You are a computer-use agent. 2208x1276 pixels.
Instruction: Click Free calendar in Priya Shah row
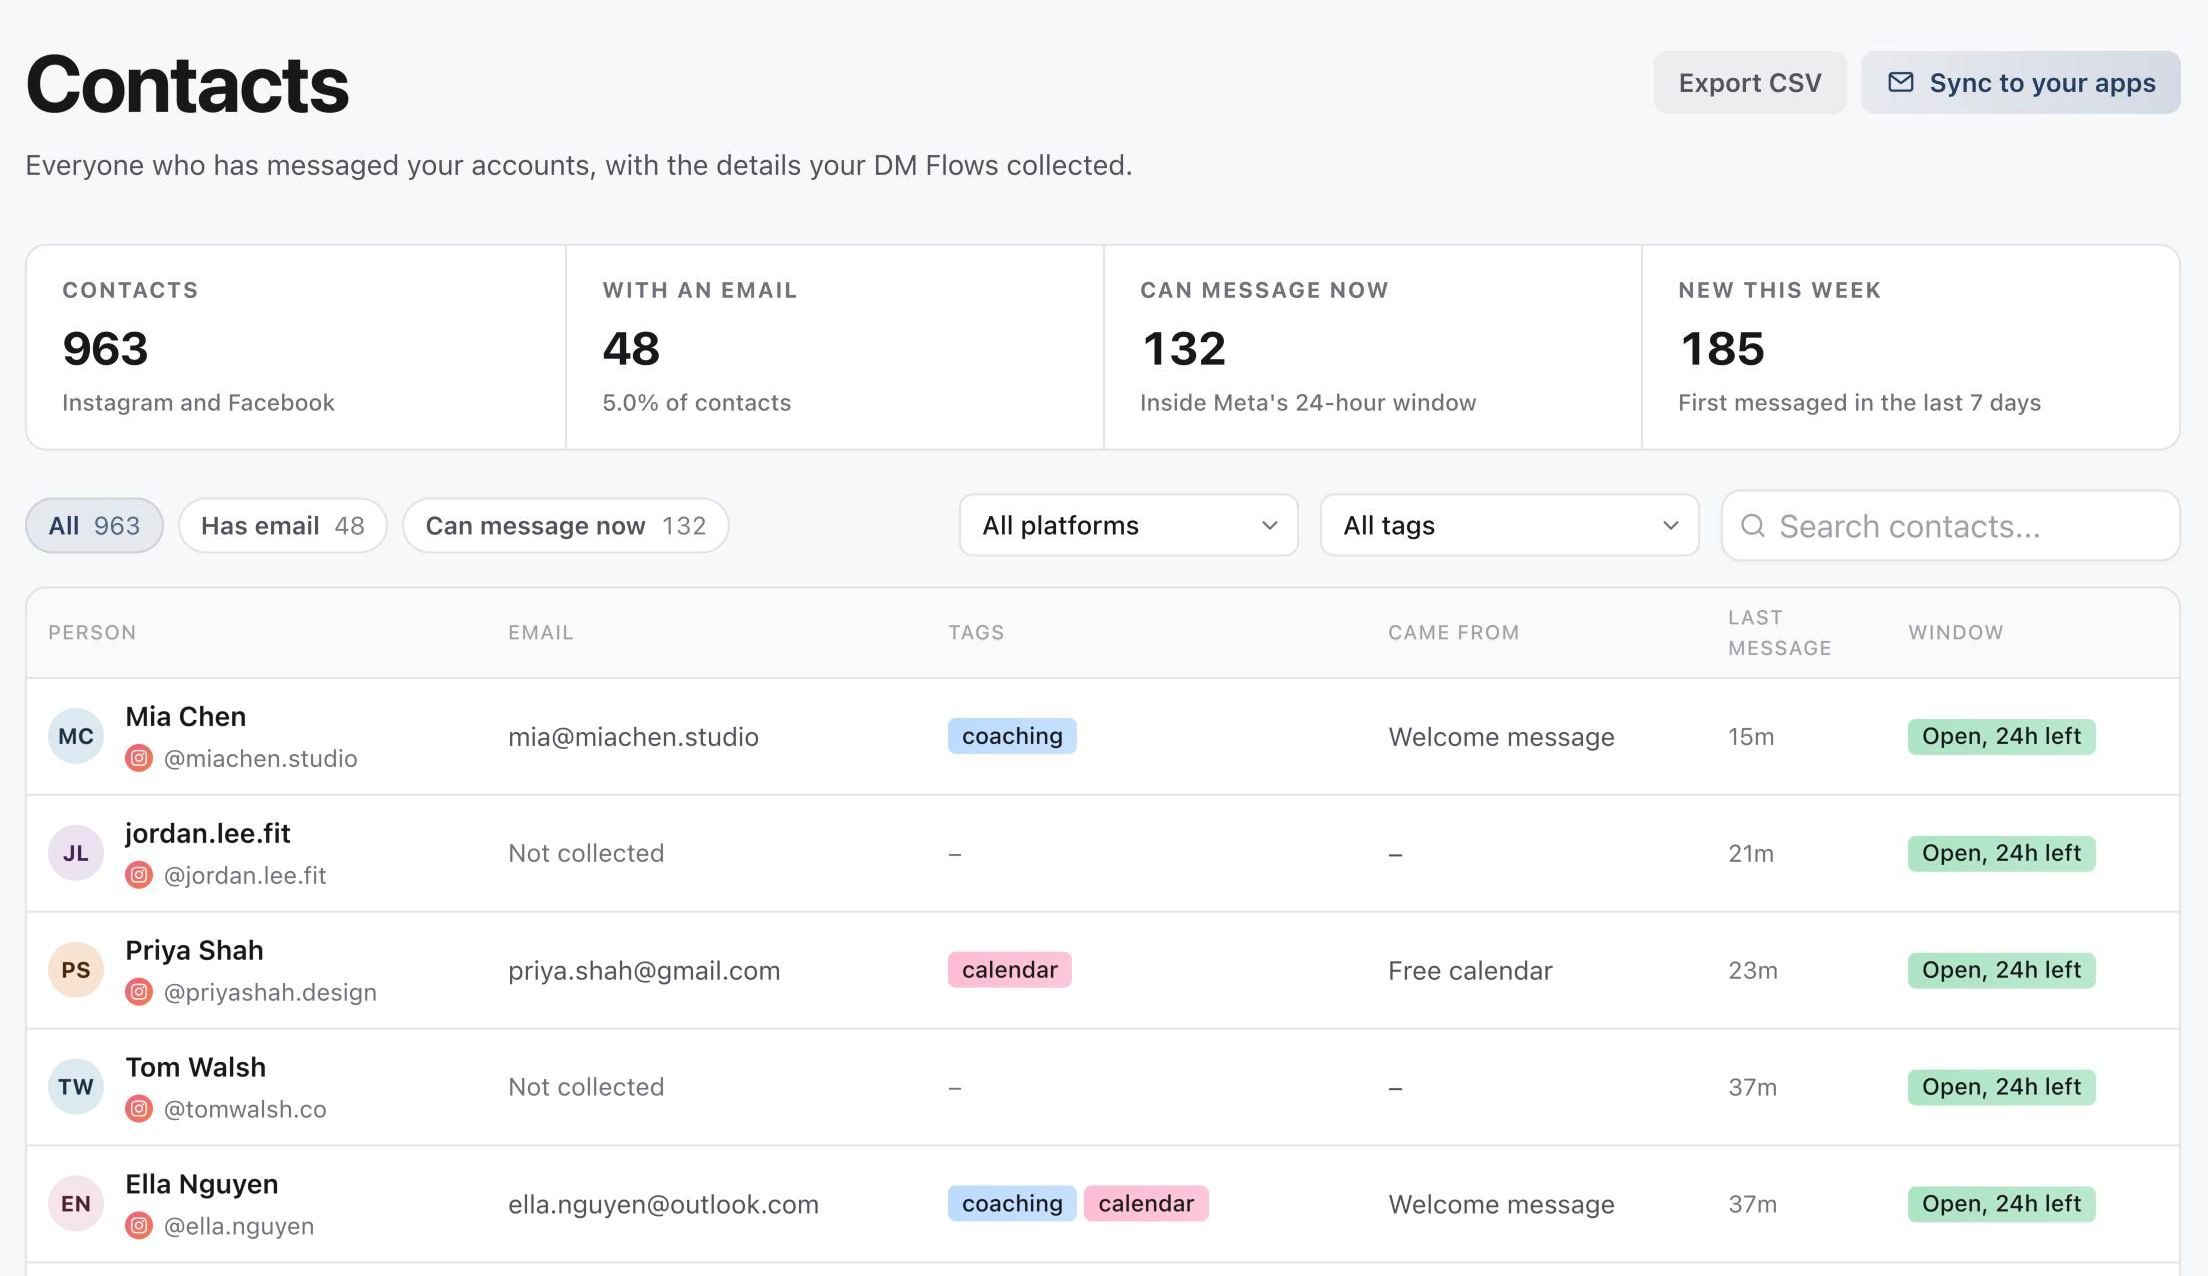(x=1470, y=971)
